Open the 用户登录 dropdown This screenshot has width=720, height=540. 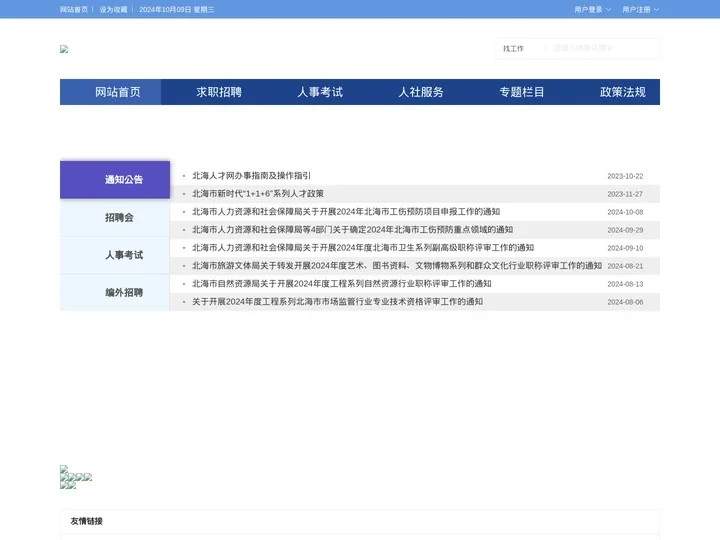592,9
